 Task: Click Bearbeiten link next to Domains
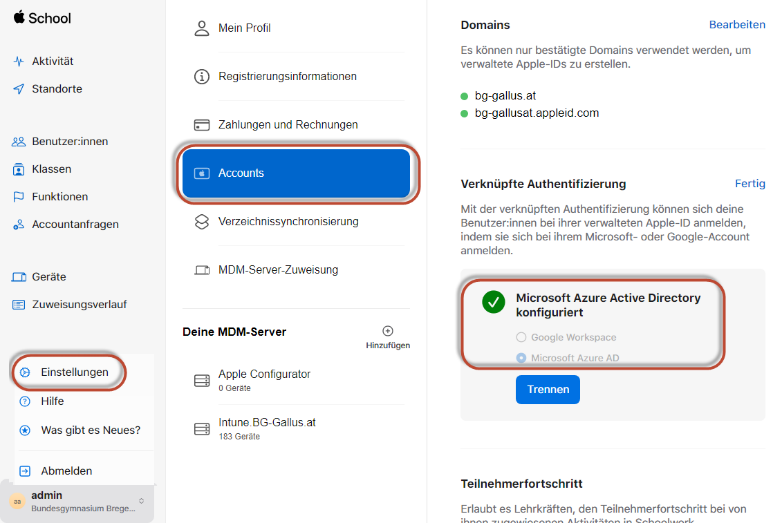[737, 25]
